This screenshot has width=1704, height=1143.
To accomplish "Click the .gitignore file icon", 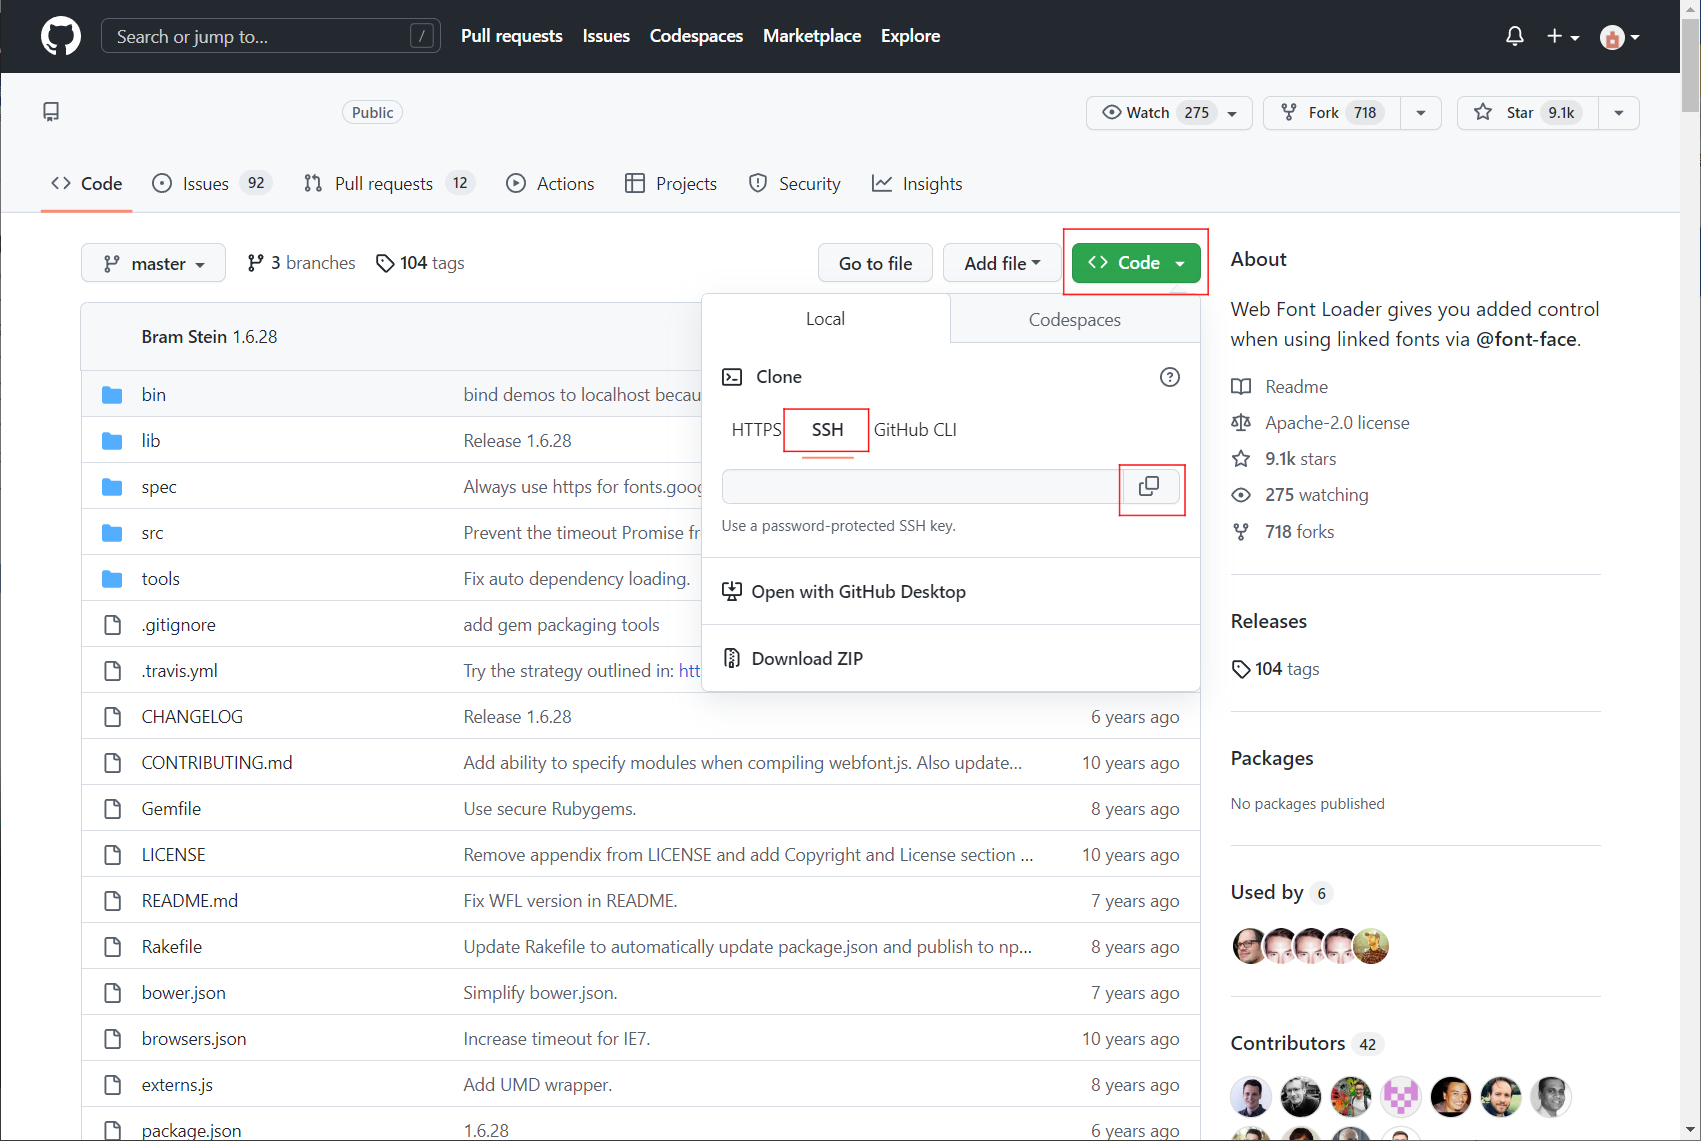I will (x=113, y=625).
